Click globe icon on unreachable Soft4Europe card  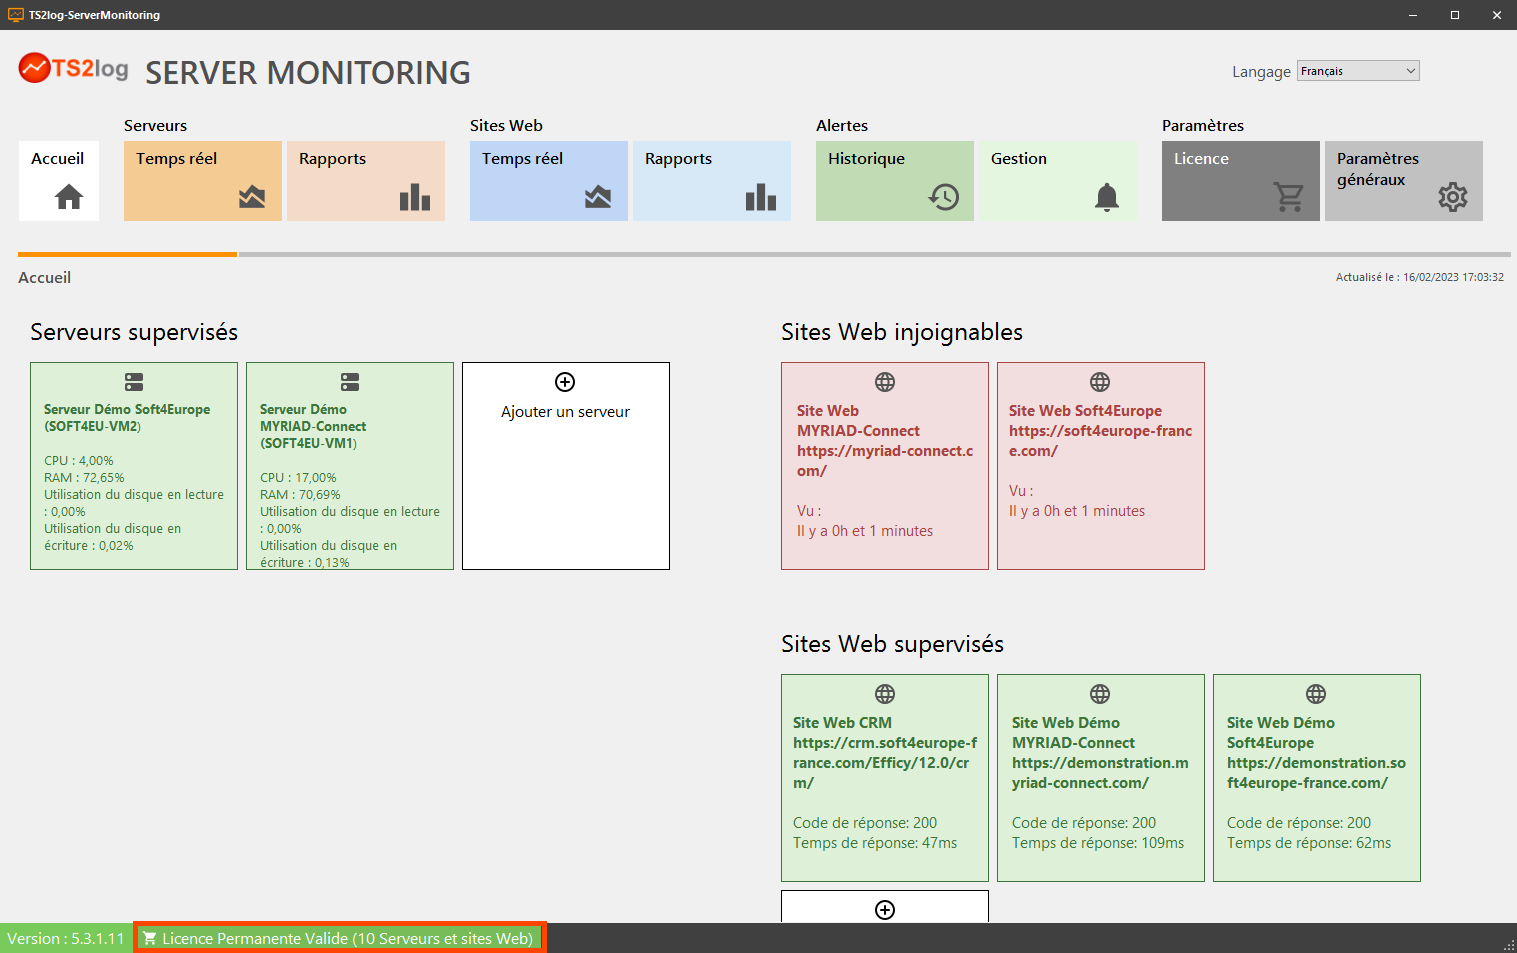pyautogui.click(x=1100, y=382)
